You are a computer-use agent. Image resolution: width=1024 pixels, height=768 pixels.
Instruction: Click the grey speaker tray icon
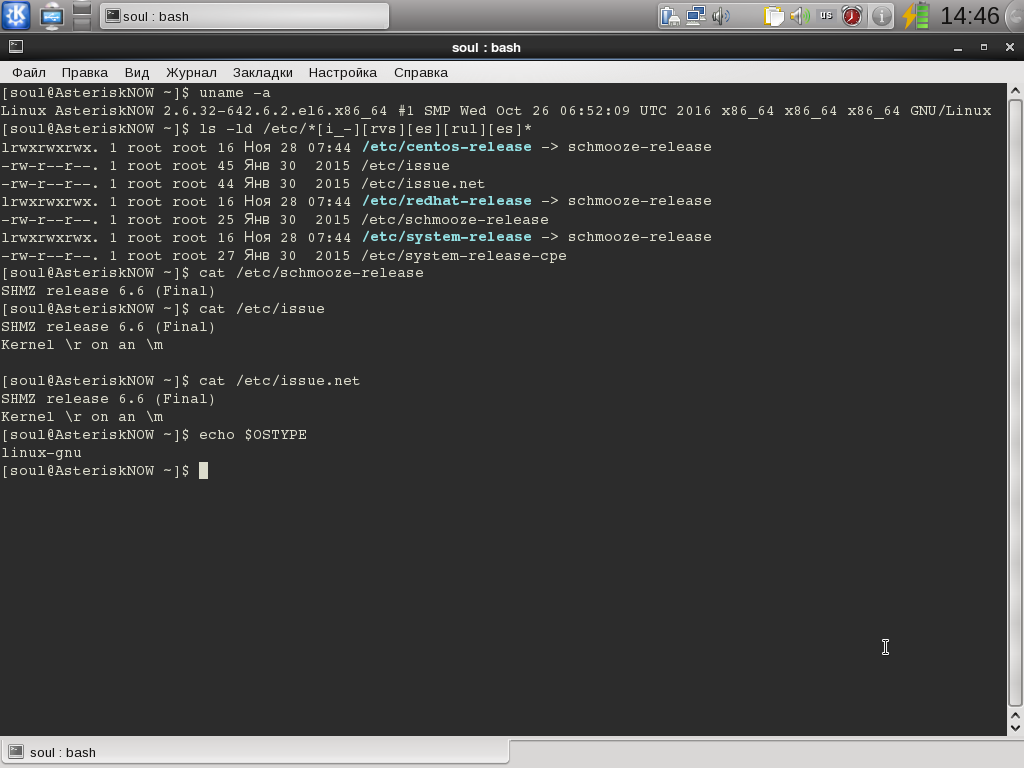[720, 16]
